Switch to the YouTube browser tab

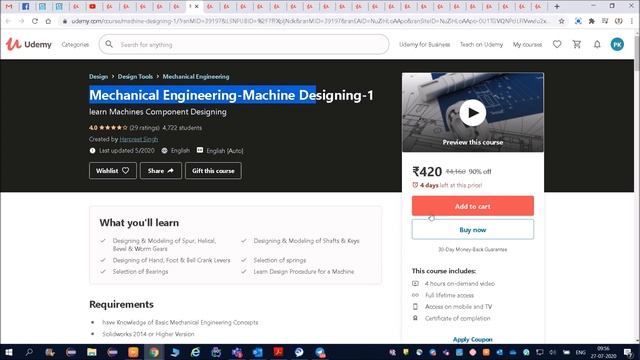click(x=93, y=7)
